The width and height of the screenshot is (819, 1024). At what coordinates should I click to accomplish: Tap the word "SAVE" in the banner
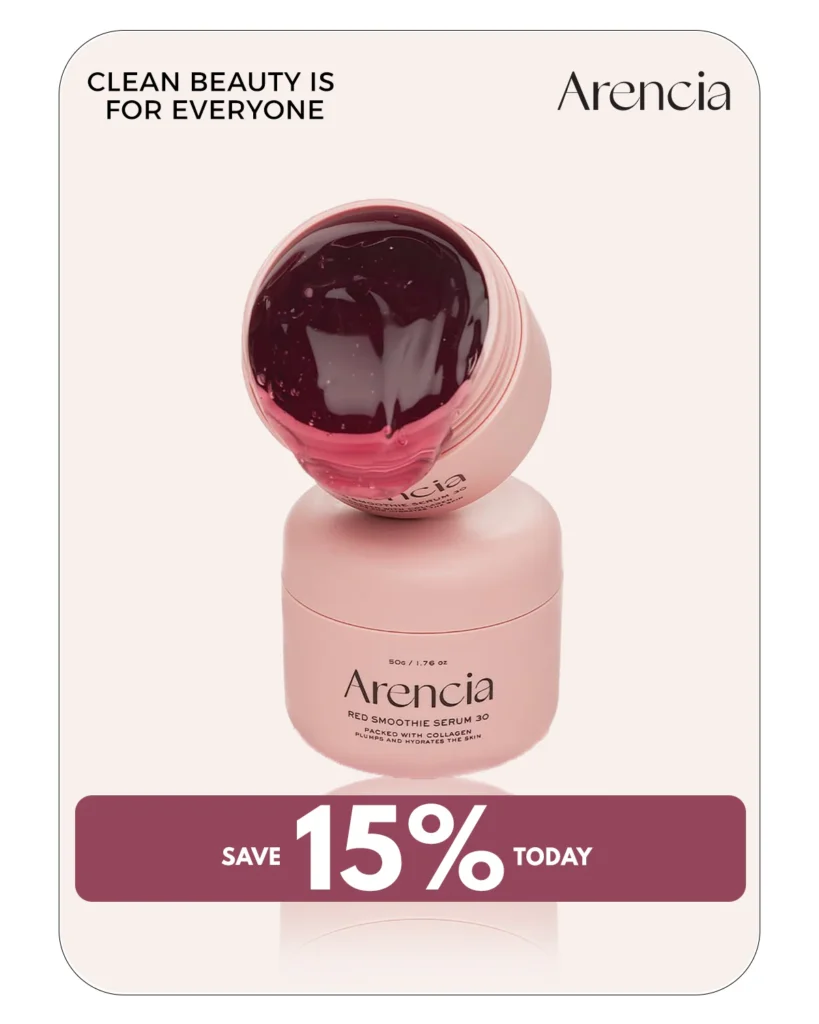pyautogui.click(x=251, y=856)
